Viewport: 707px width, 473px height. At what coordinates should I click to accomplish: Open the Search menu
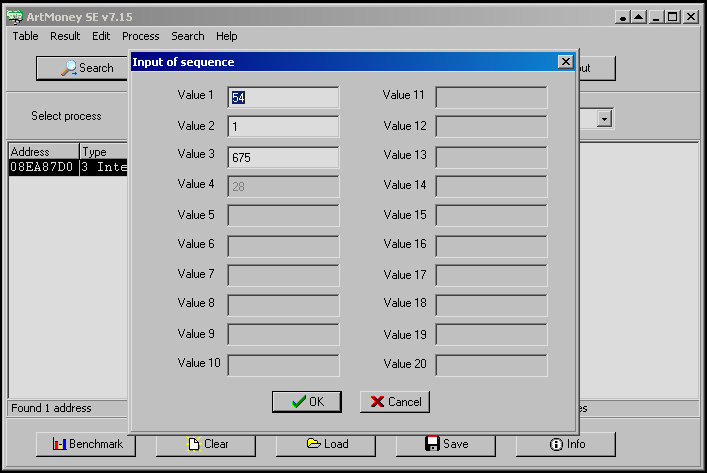tap(188, 36)
